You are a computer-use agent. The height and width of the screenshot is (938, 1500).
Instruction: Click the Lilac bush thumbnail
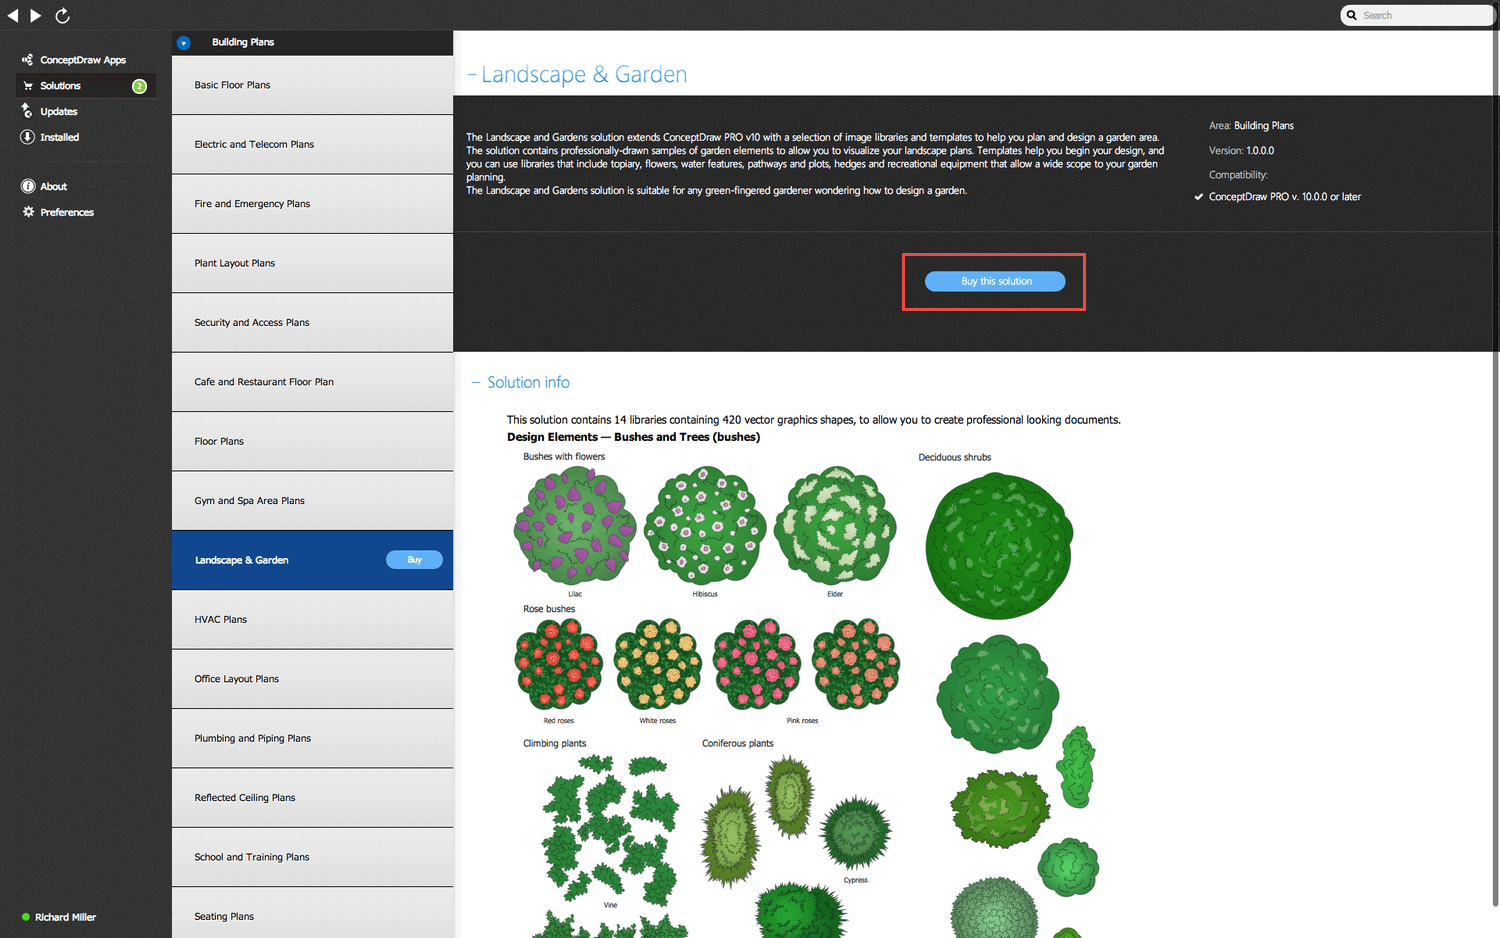[575, 526]
